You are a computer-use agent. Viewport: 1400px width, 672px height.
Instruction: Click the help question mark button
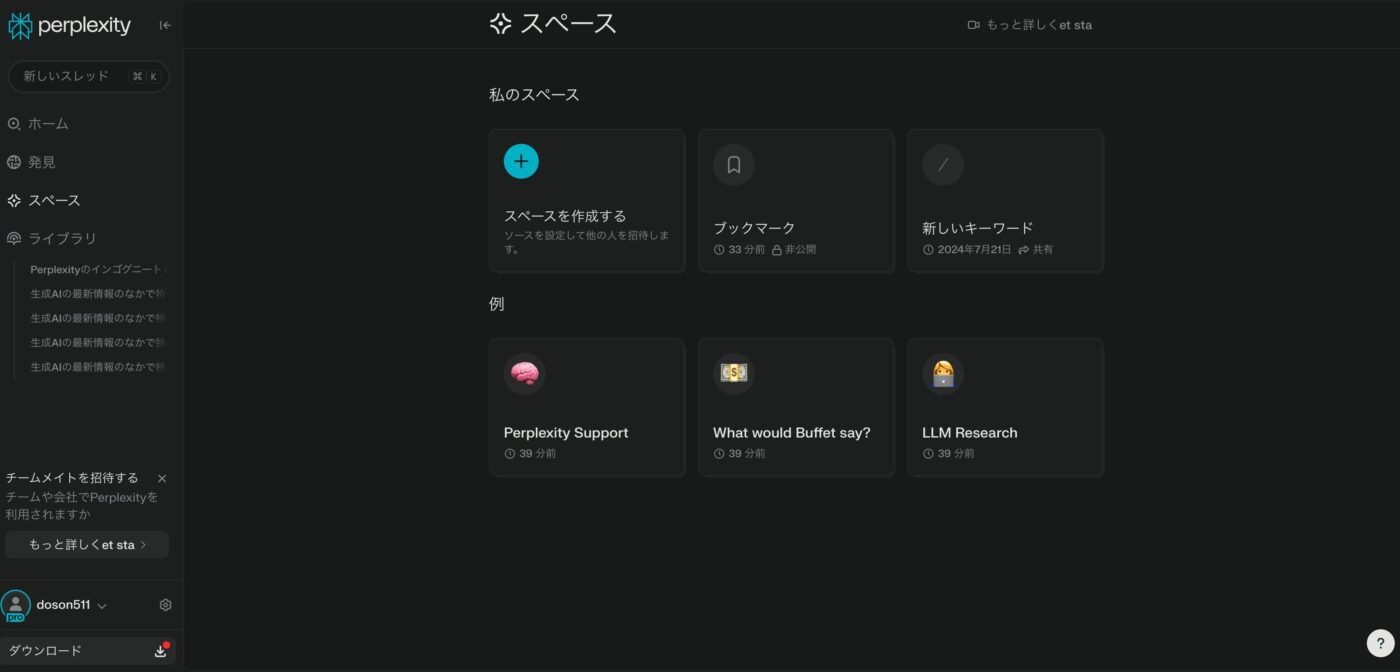(x=1380, y=643)
